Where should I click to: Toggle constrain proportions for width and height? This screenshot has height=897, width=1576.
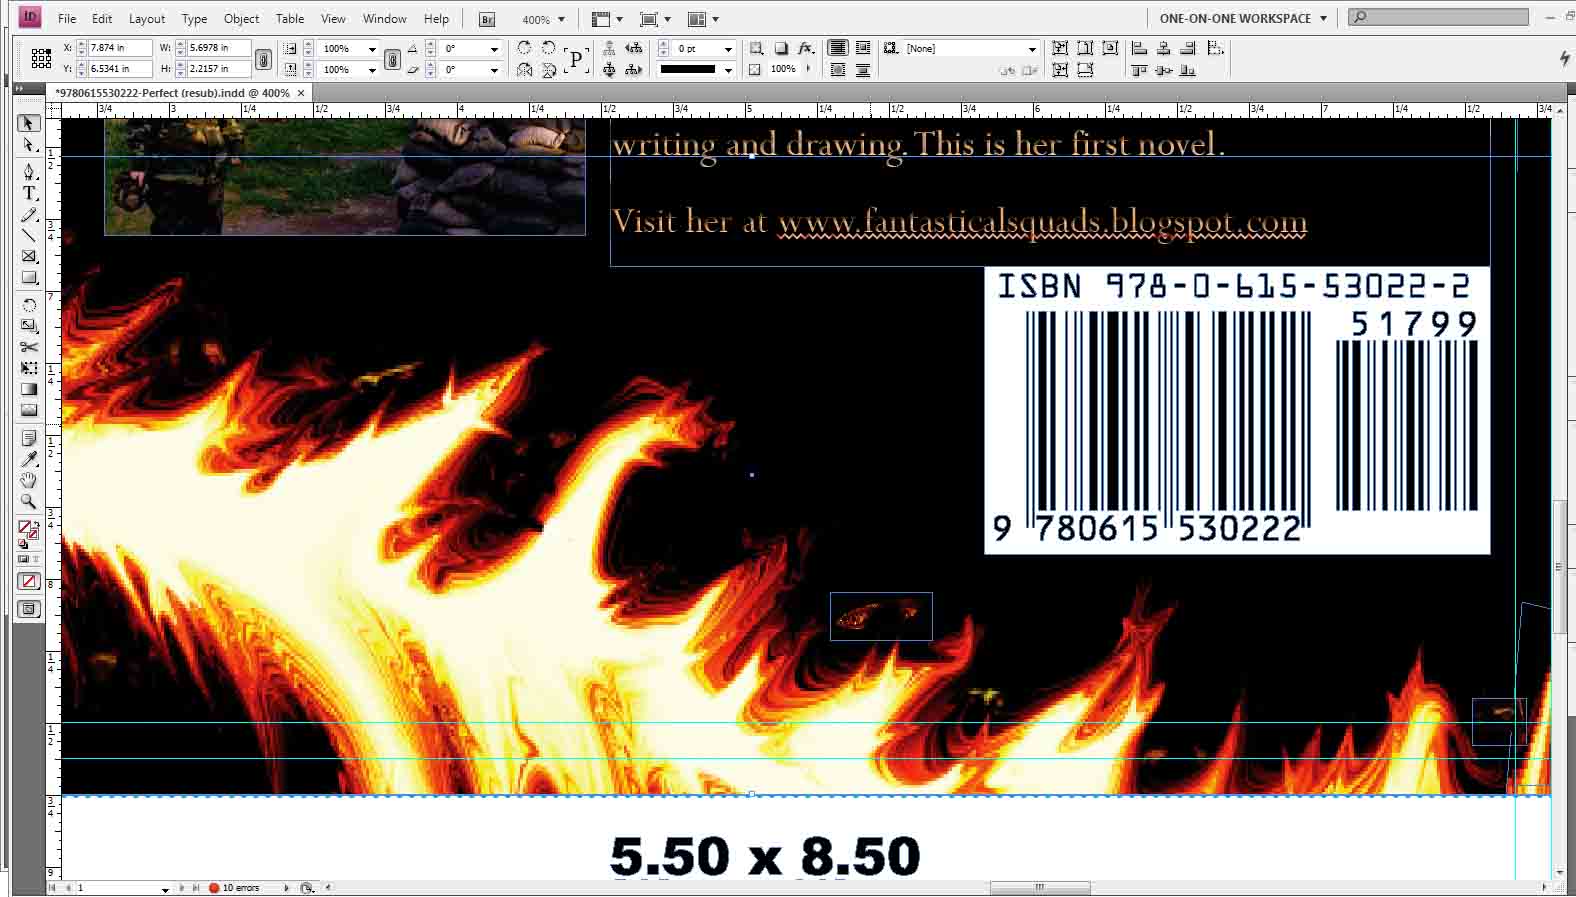[x=263, y=59]
